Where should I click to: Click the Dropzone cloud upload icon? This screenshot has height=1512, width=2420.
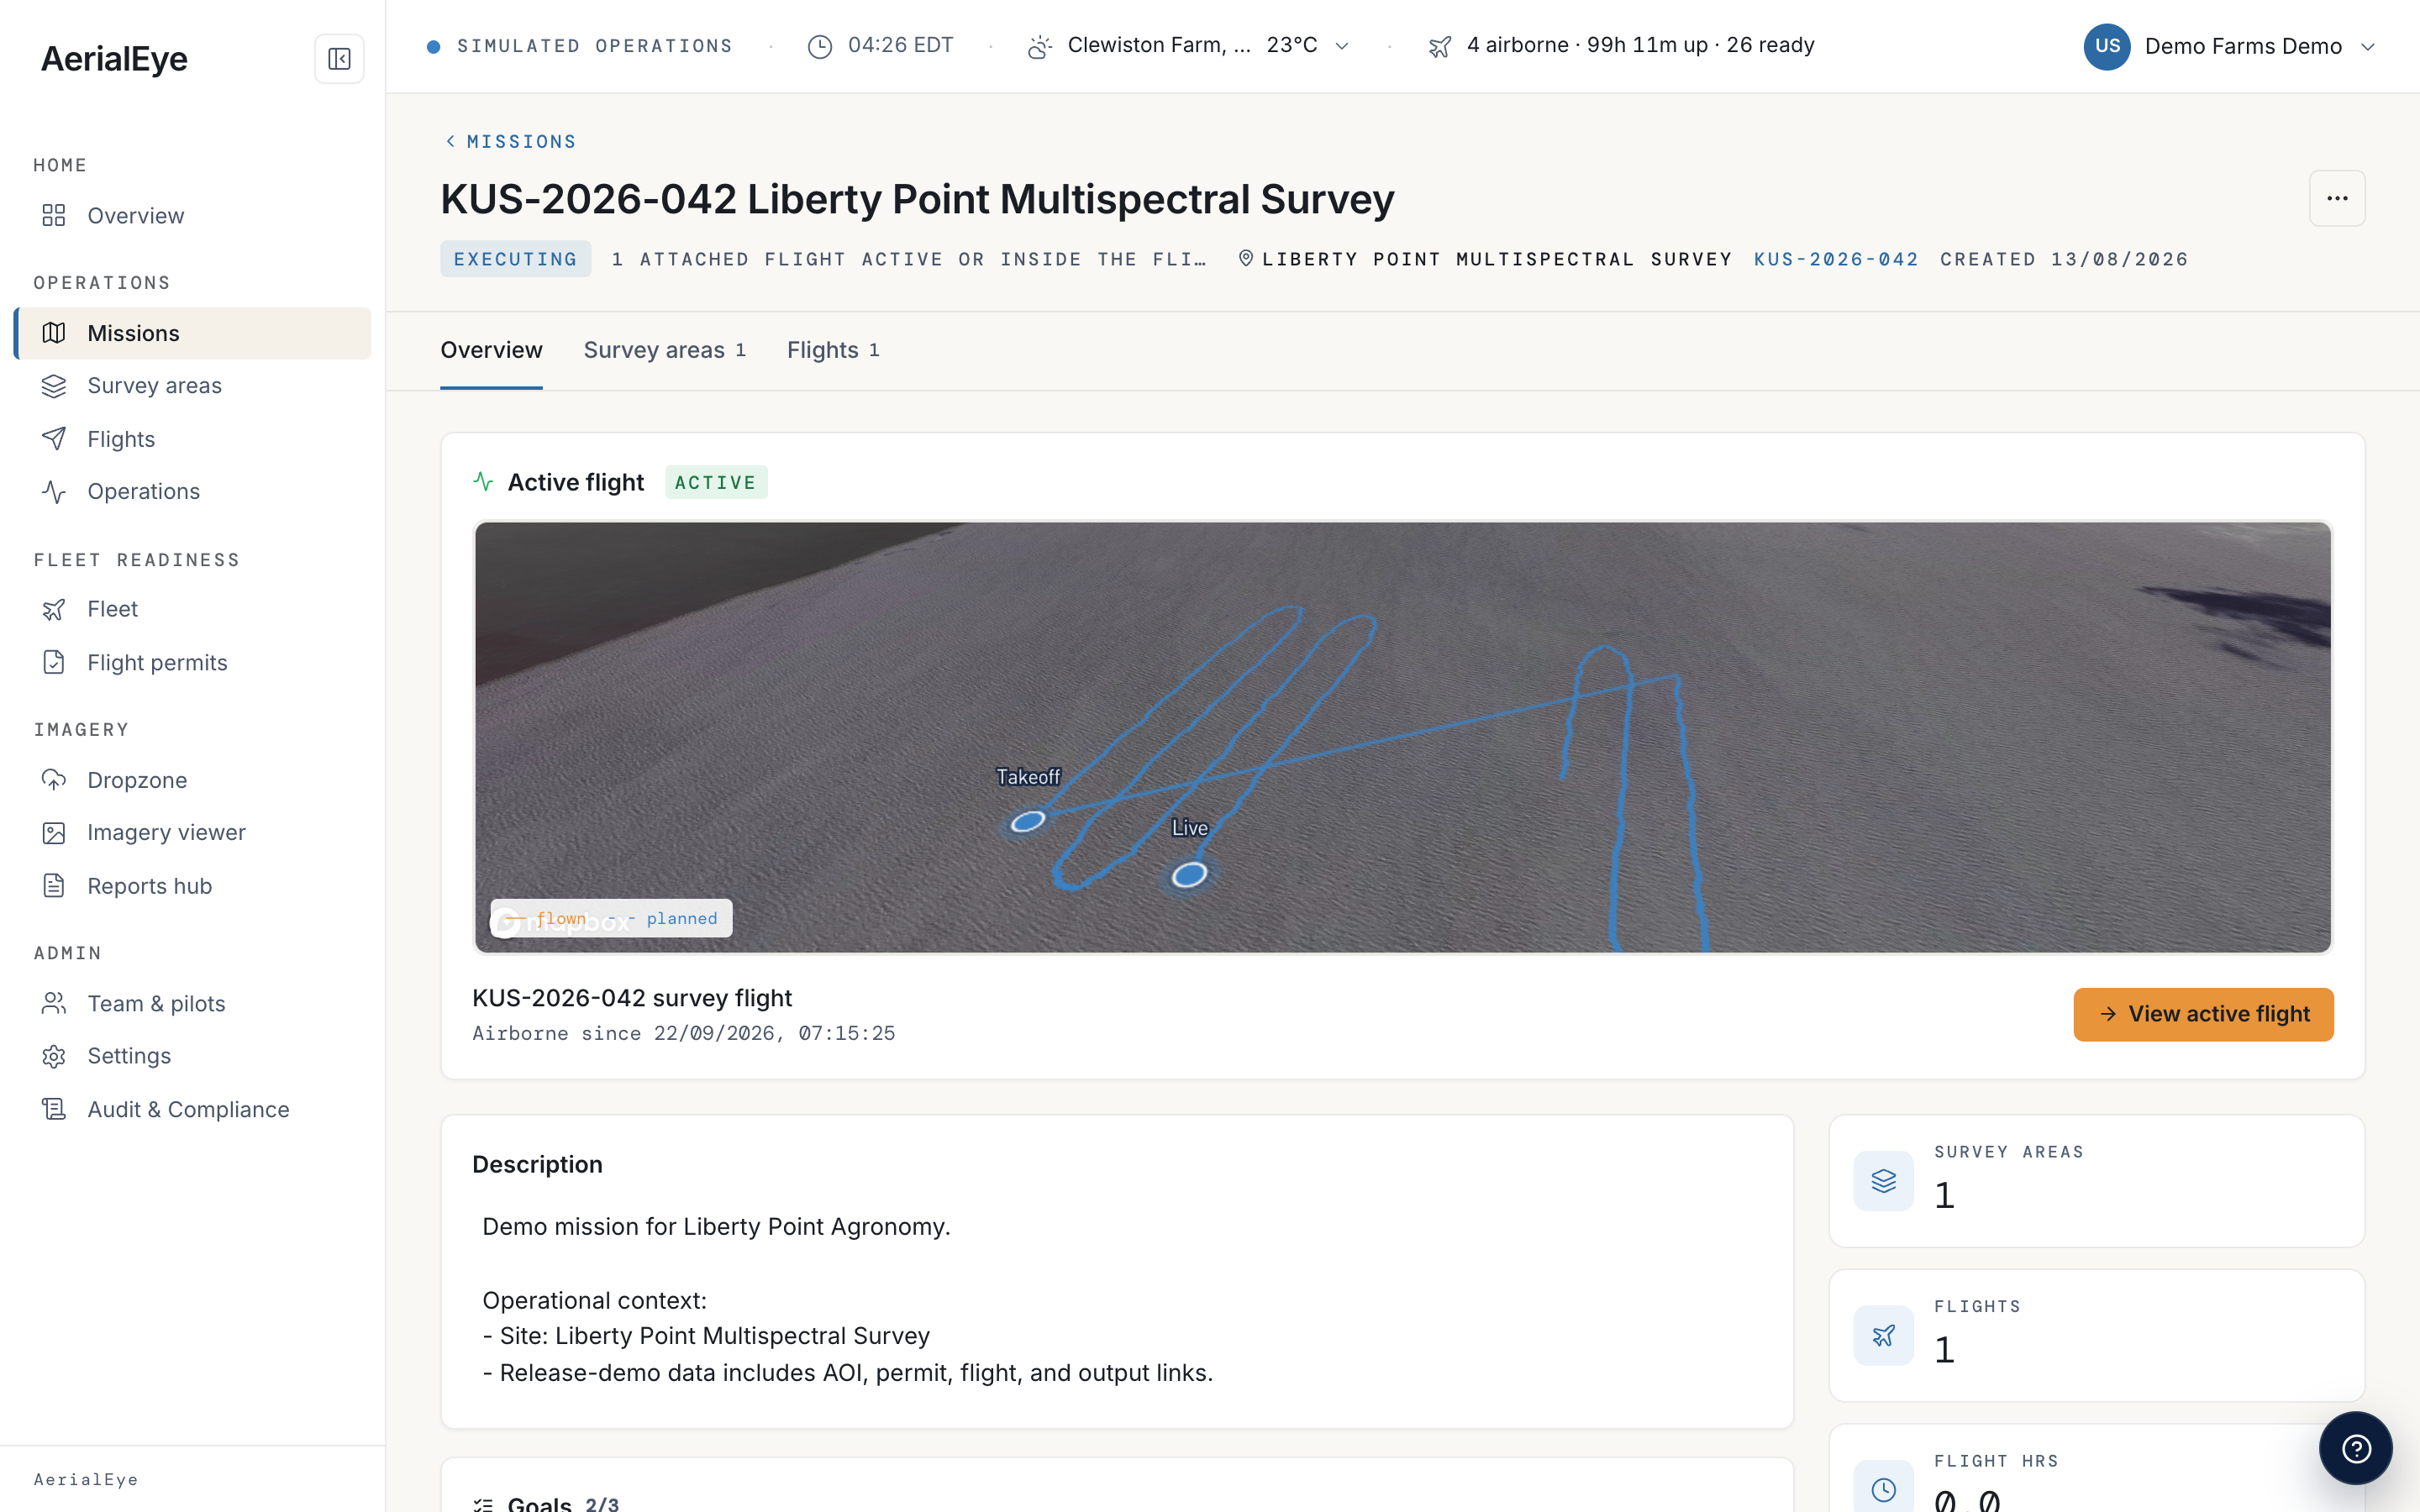coord(54,780)
